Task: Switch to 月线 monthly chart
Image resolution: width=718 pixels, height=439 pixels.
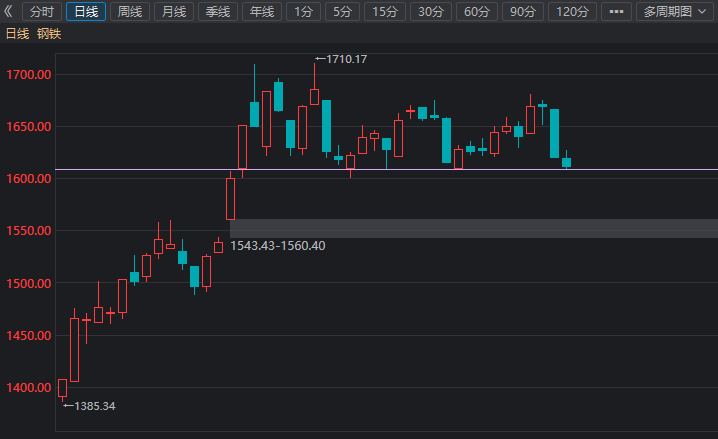Action: tap(174, 11)
